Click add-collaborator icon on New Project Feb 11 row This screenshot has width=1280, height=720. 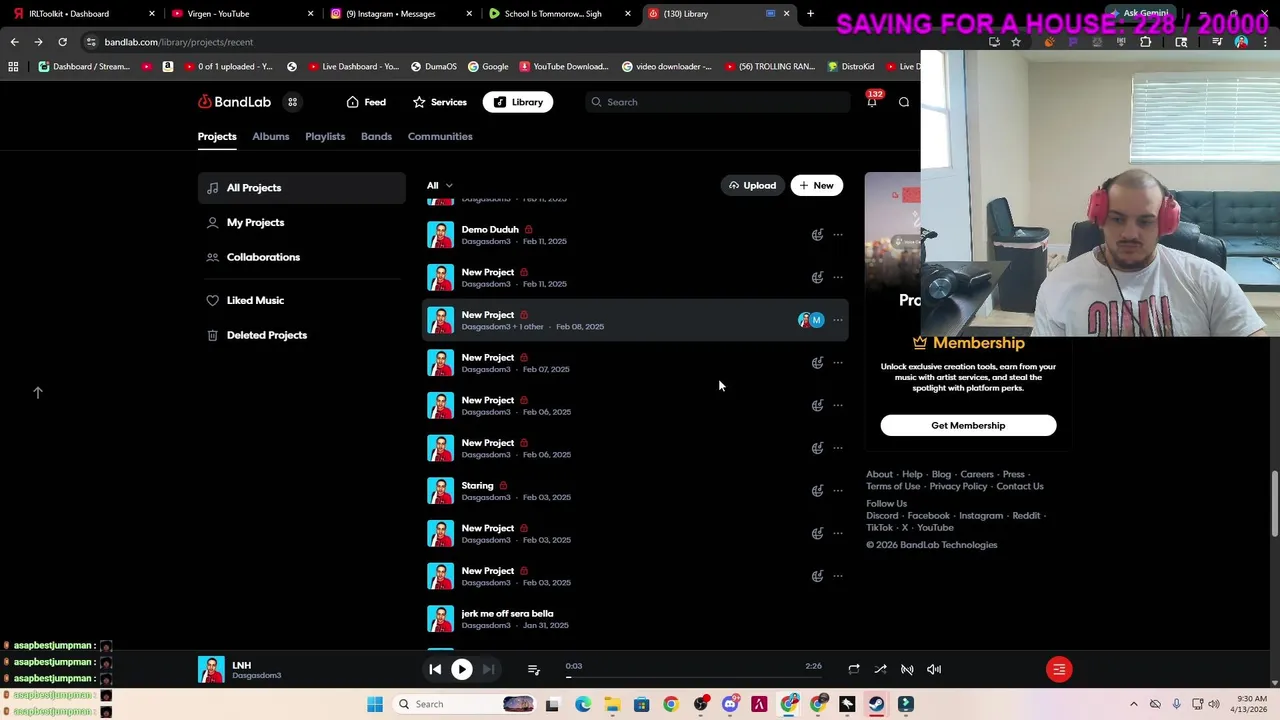coord(817,278)
